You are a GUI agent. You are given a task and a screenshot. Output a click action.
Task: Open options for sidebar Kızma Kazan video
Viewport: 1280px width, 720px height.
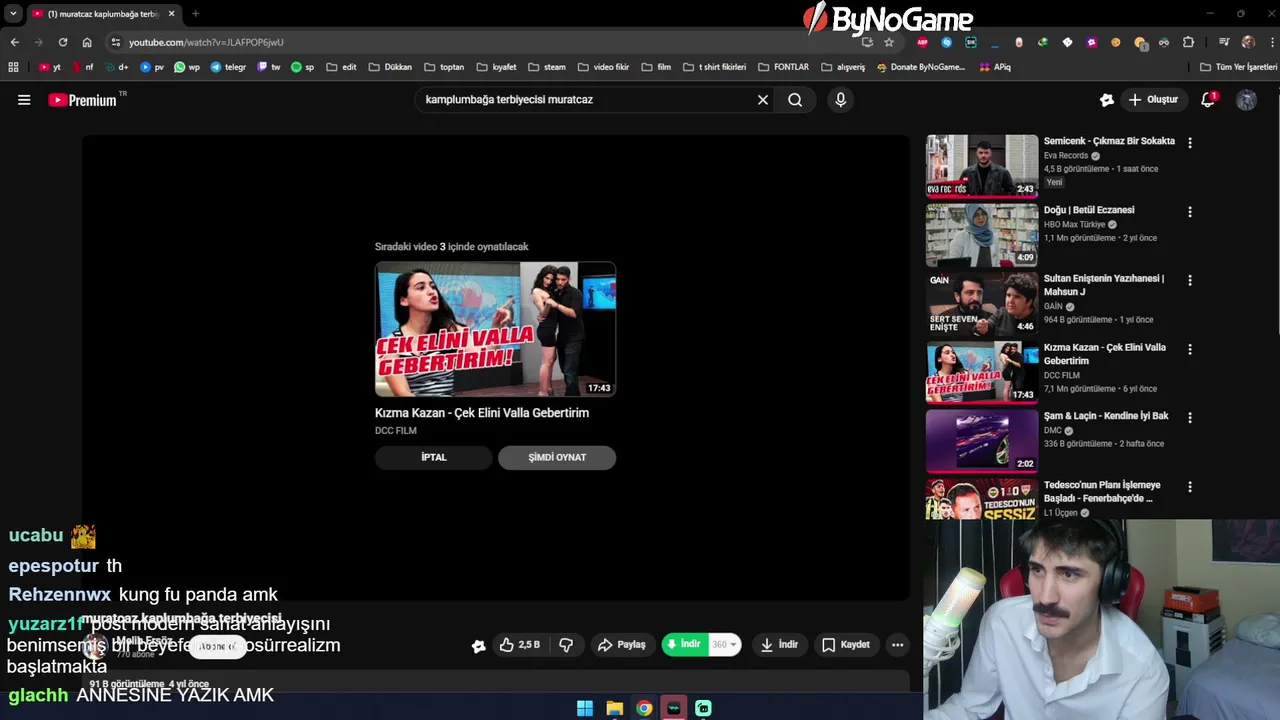pos(1190,349)
